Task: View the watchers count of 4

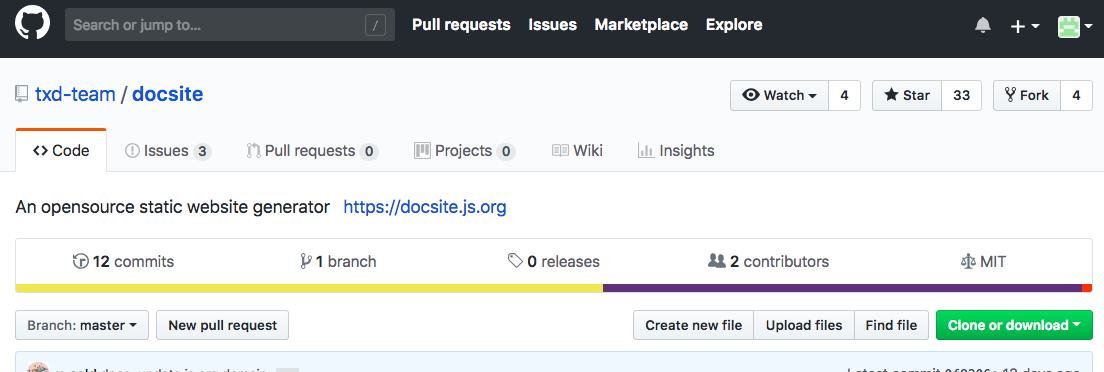Action: 844,96
